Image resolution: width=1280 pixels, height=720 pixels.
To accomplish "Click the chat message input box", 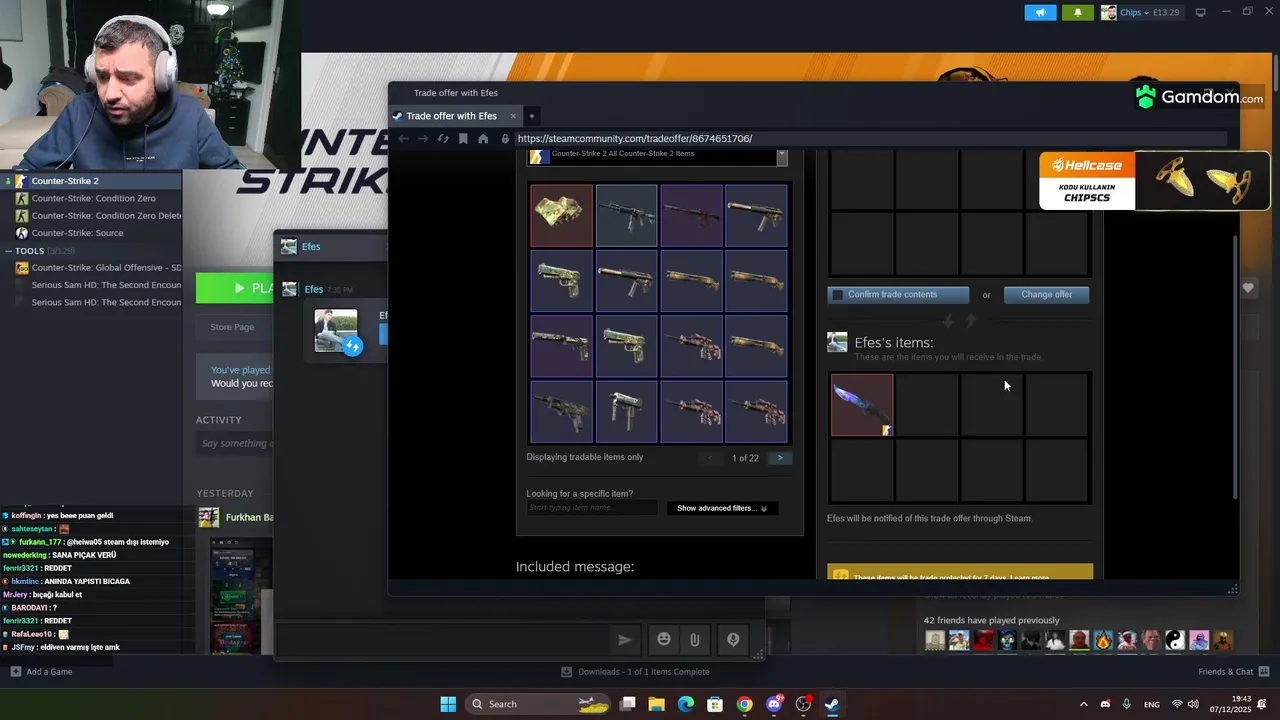I will tap(441, 640).
